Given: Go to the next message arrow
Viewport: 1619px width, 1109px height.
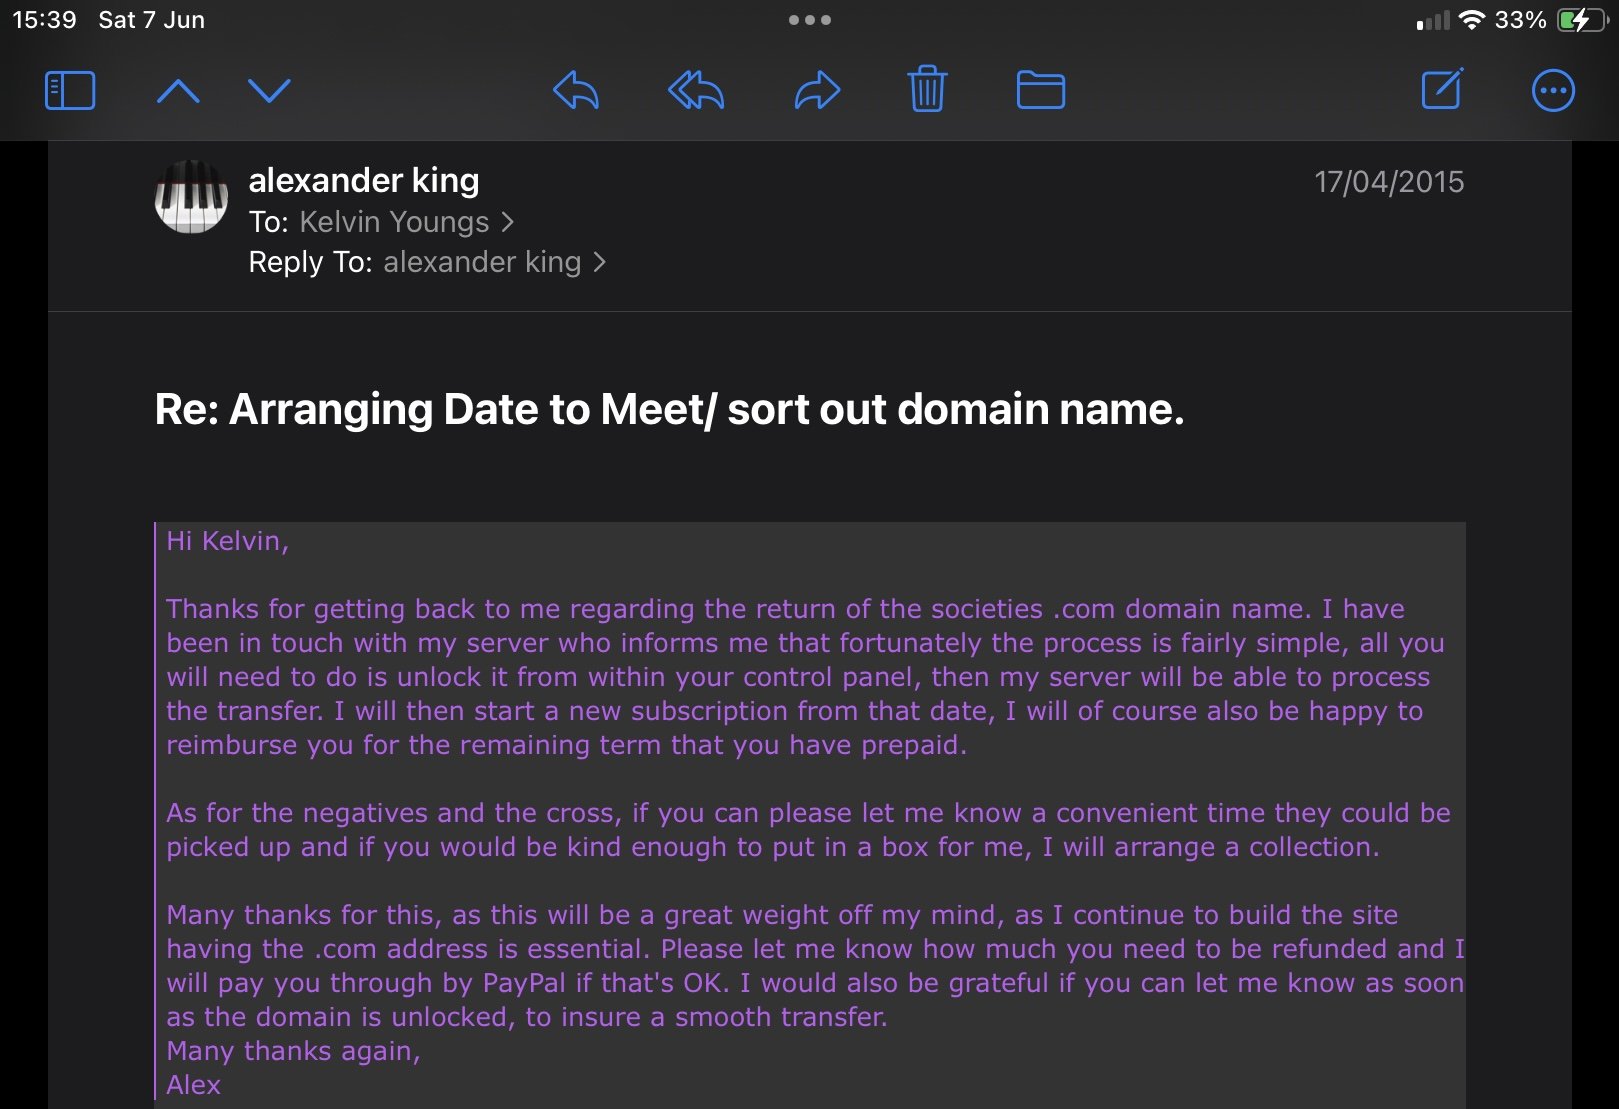Looking at the screenshot, I should (269, 91).
